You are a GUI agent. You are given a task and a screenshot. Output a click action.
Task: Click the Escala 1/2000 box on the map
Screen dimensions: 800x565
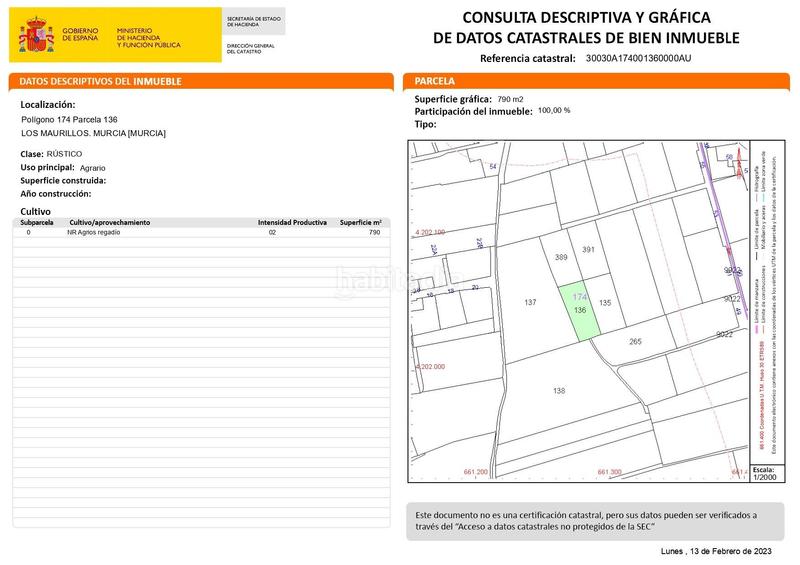pos(763,472)
